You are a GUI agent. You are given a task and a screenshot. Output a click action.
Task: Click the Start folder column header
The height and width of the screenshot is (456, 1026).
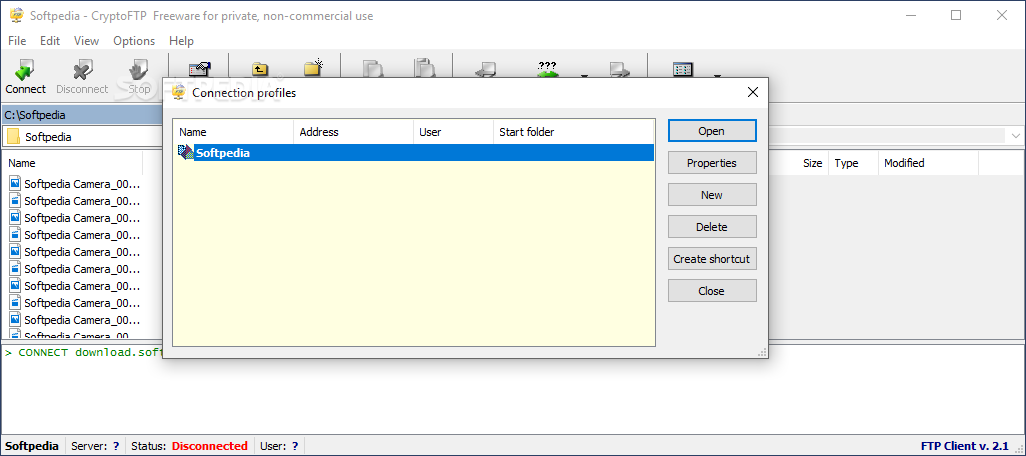[x=573, y=132]
